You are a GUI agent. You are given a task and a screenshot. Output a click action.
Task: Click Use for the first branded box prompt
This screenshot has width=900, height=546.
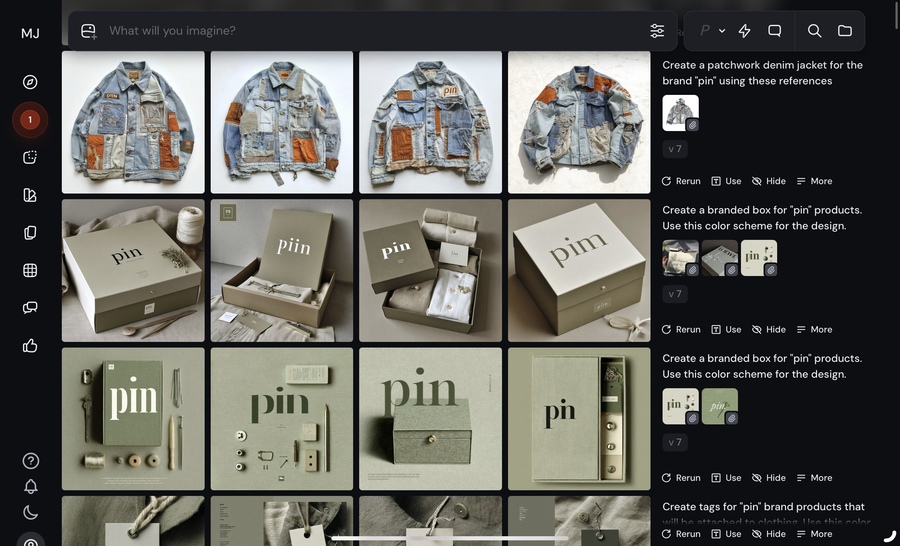pos(726,330)
